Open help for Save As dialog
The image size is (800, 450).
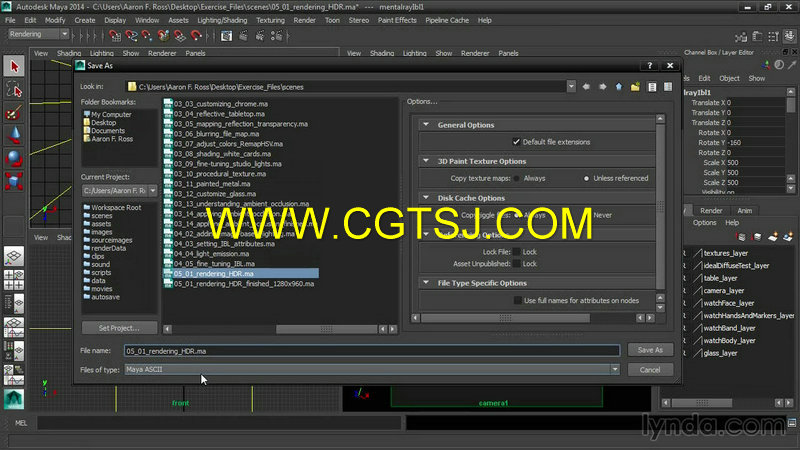click(x=649, y=65)
